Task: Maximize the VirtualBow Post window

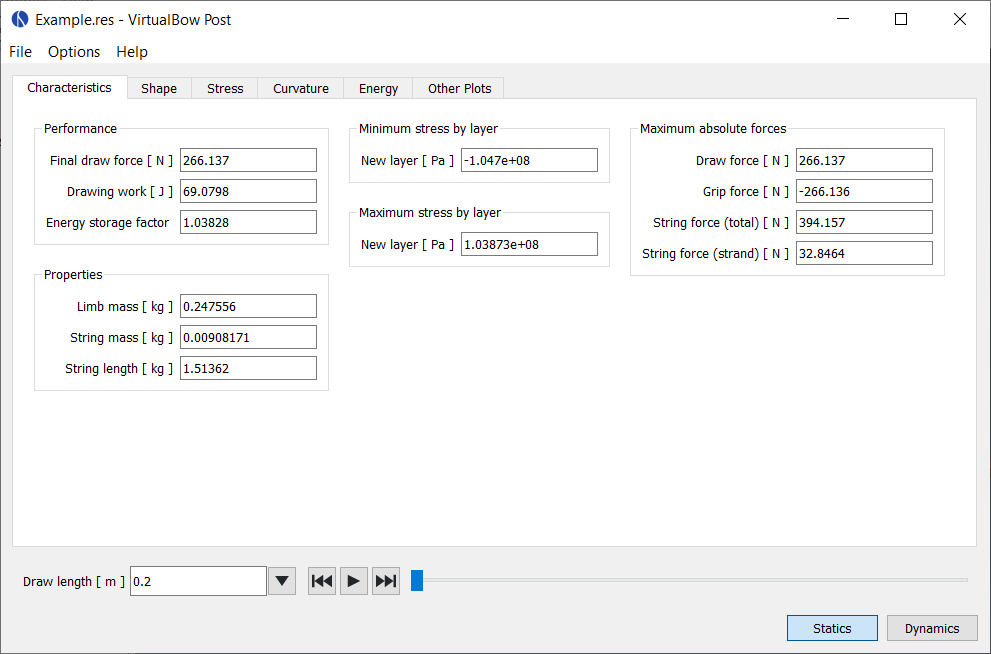Action: pos(901,19)
